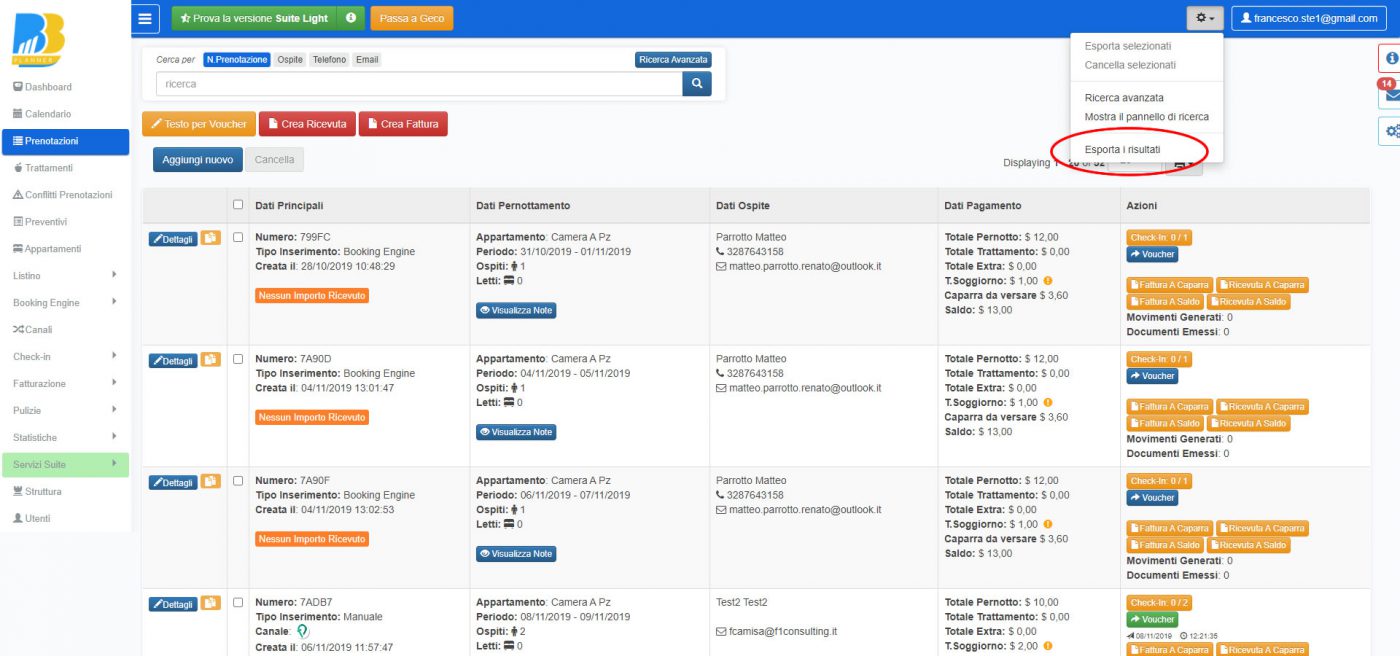Select the Email search filter
Screen dimensions: 1400x656
pos(367,60)
